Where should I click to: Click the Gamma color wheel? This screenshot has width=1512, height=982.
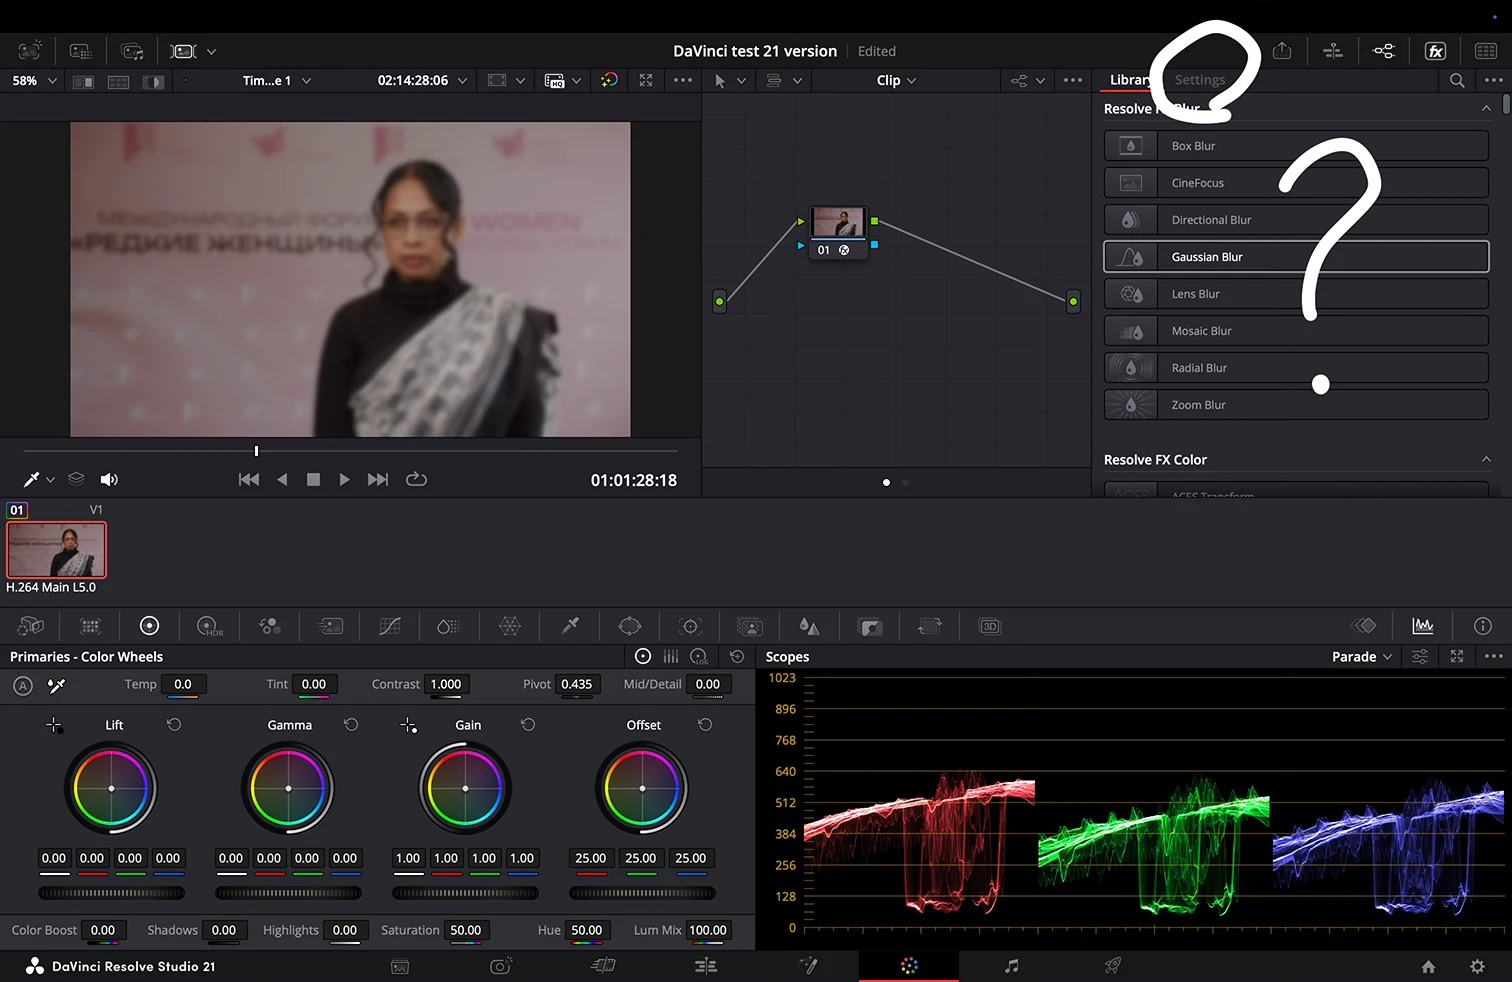pyautogui.click(x=288, y=788)
